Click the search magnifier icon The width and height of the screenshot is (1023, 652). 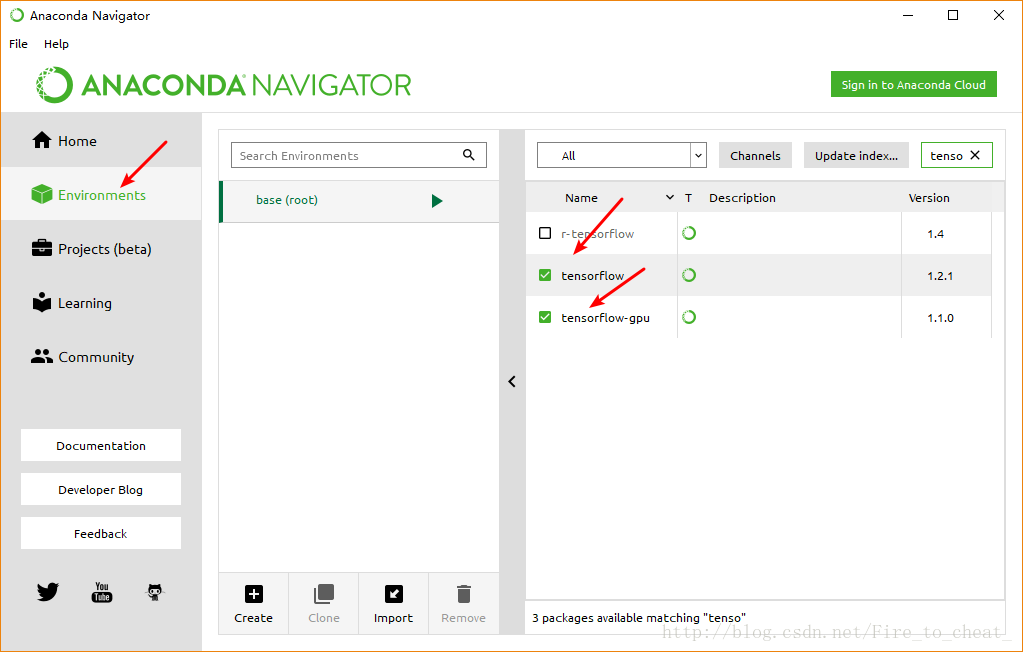[x=468, y=155]
